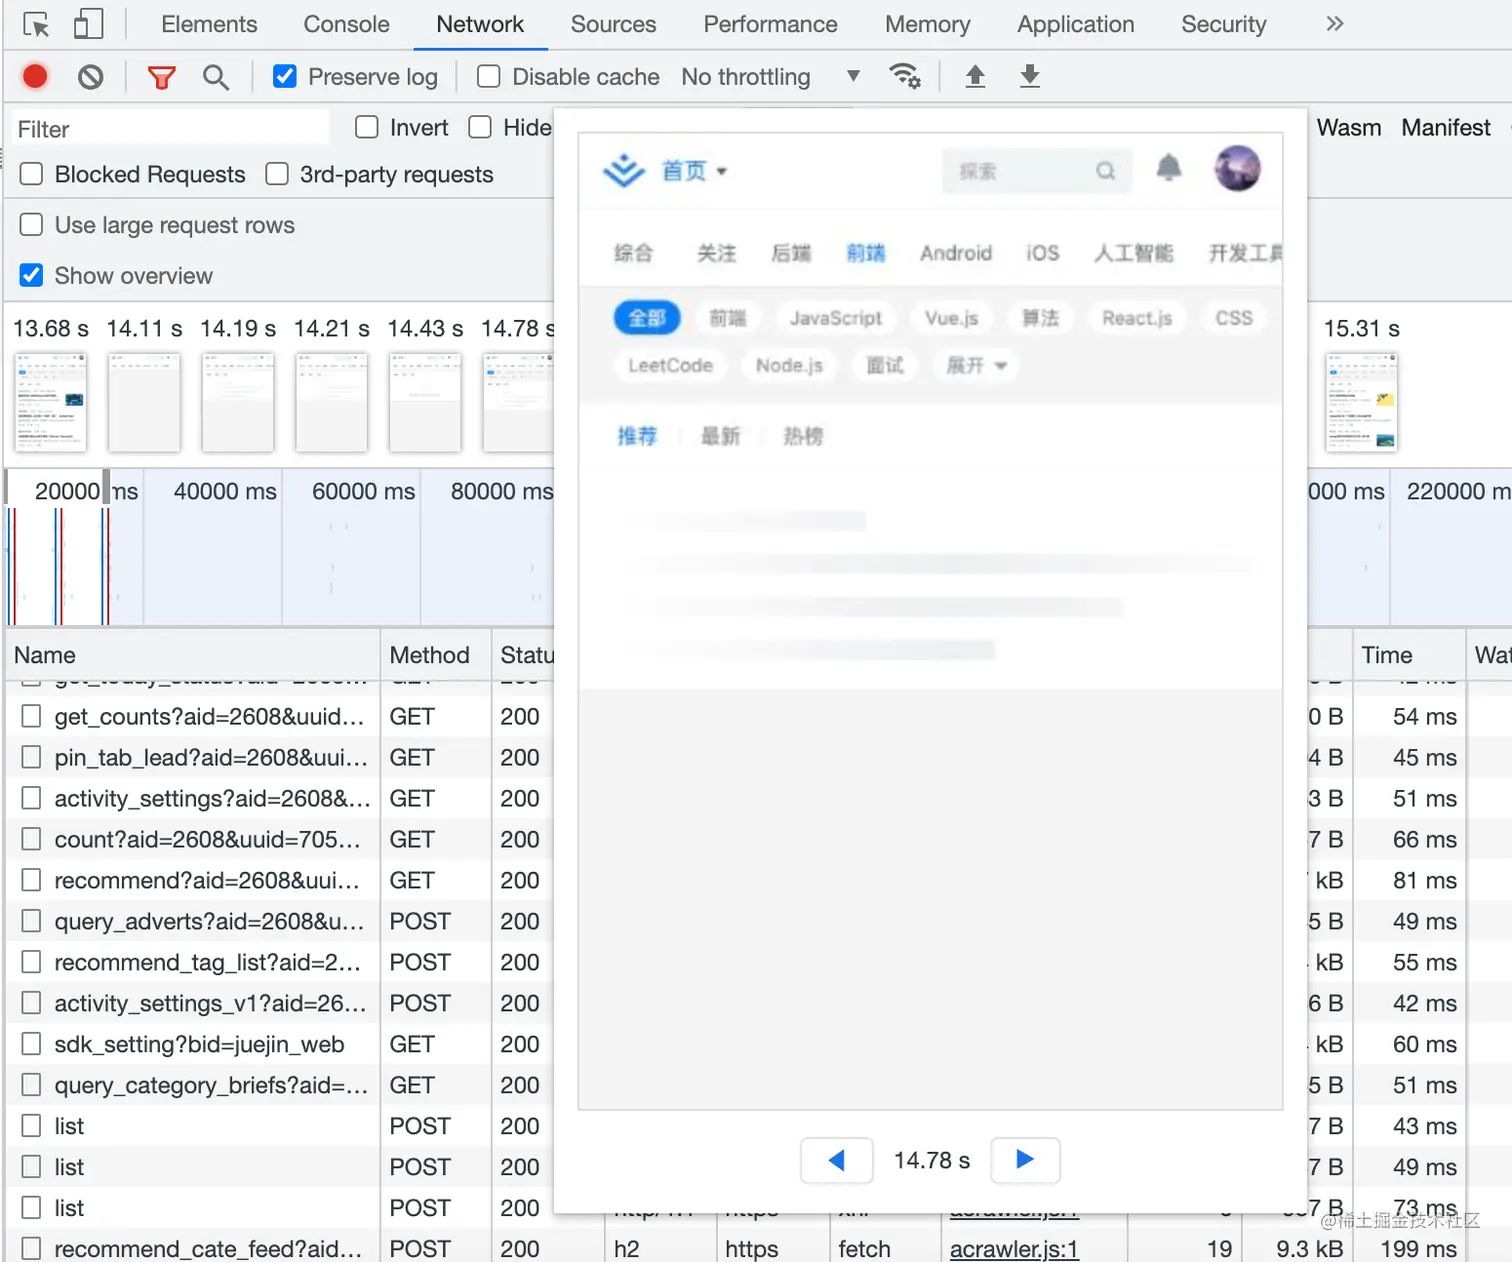Viewport: 1512px width, 1262px height.
Task: Click the notification bell in preview
Action: [1169, 168]
